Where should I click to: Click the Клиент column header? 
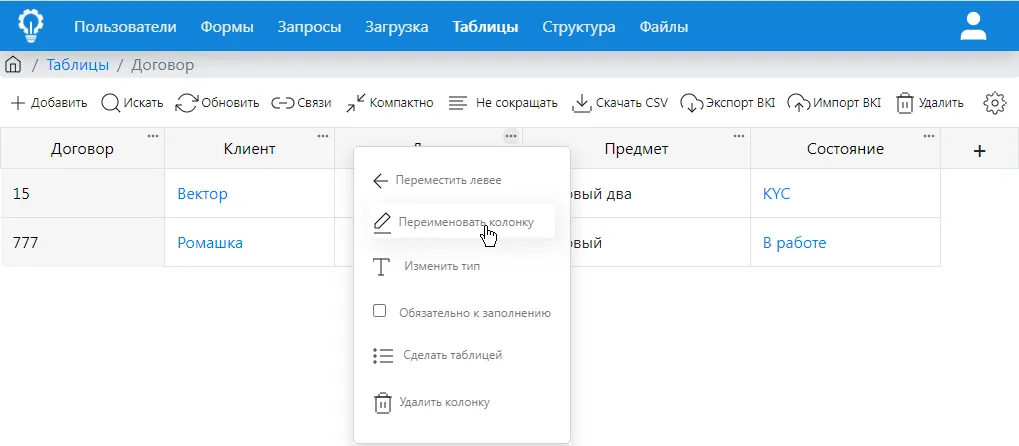250,149
